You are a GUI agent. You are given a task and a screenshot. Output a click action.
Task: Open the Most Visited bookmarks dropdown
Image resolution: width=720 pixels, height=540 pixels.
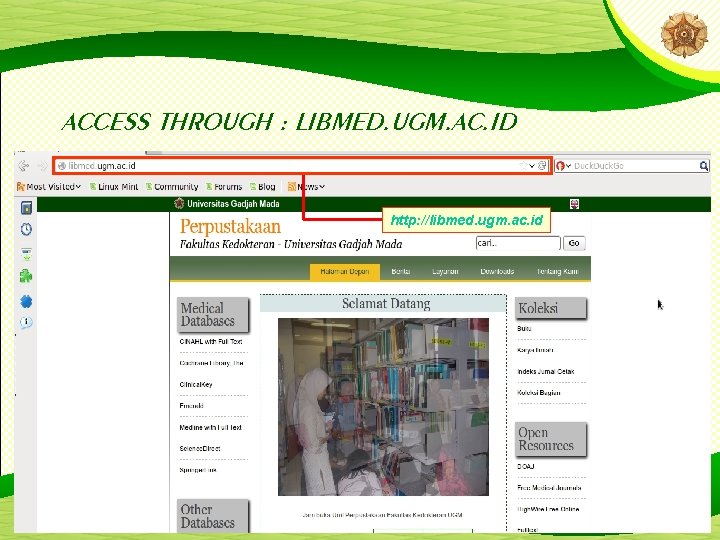tap(49, 186)
